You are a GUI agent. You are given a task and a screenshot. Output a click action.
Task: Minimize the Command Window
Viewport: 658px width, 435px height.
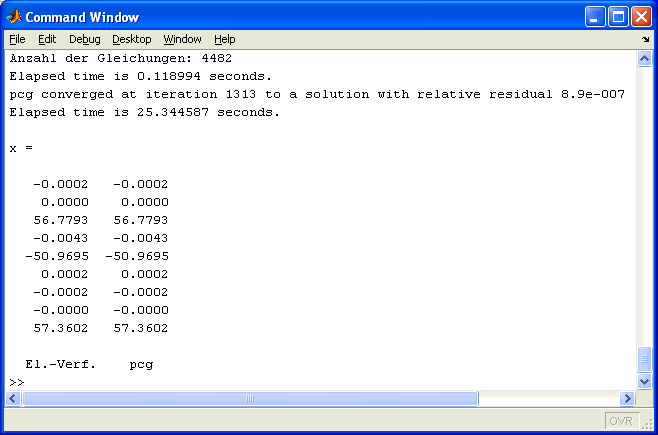pyautogui.click(x=594, y=17)
